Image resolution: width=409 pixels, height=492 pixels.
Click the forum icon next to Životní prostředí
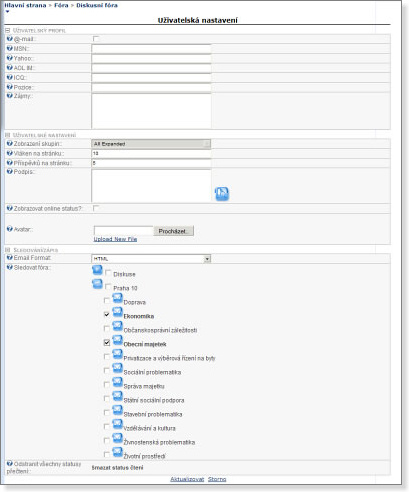click(117, 452)
